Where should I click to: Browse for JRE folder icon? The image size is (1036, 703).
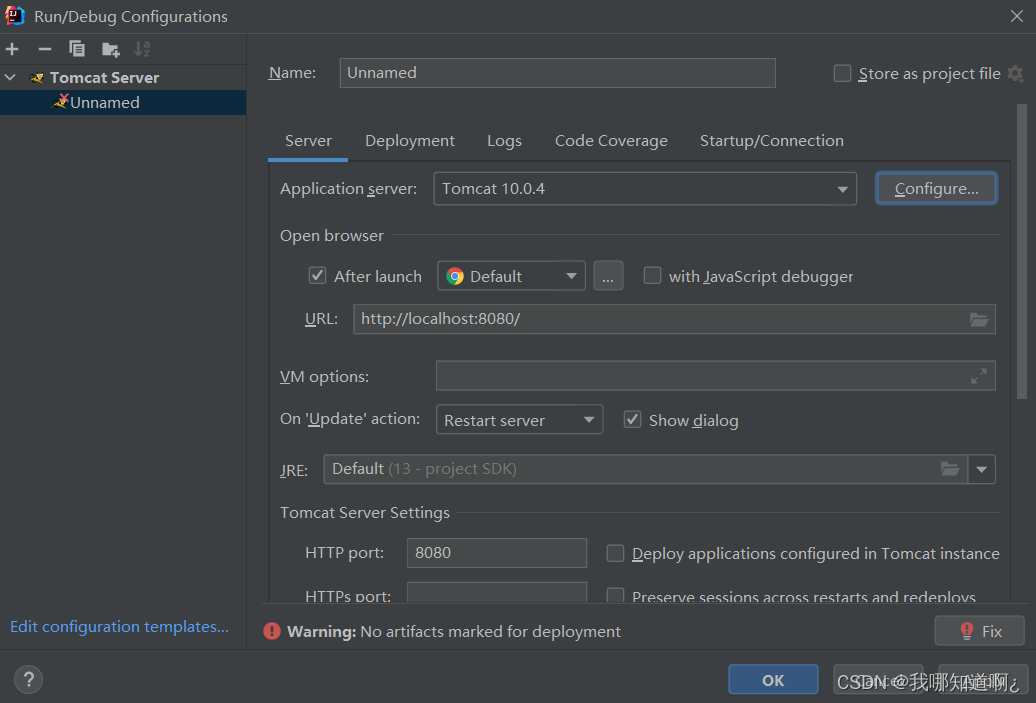[x=950, y=469]
